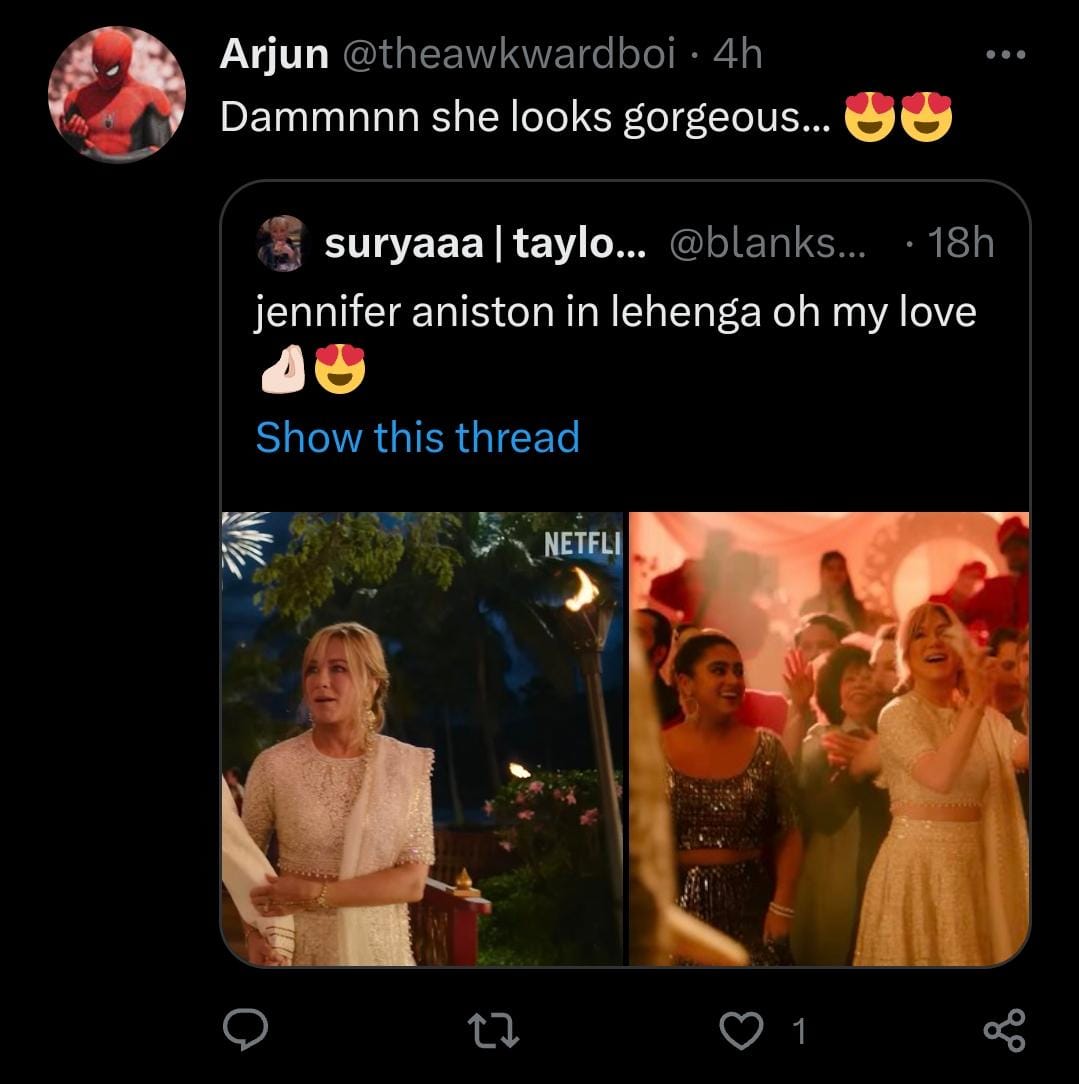
Task: Click the "Show this thread" link
Action: click(417, 437)
